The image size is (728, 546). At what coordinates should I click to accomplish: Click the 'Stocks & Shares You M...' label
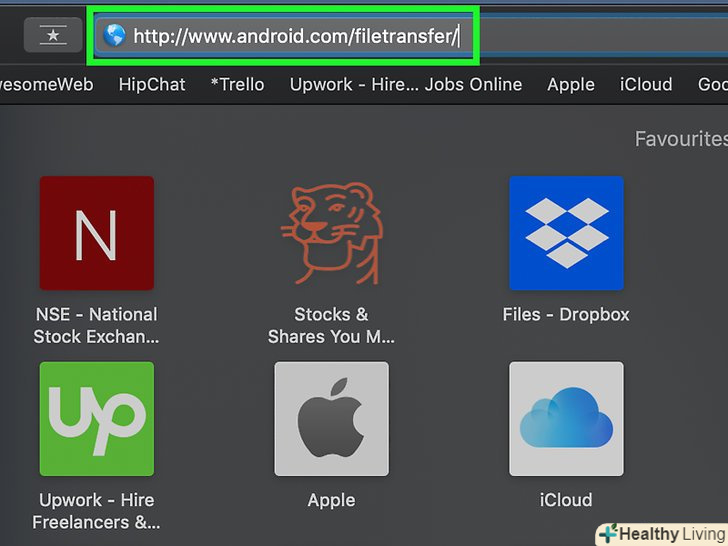point(332,325)
